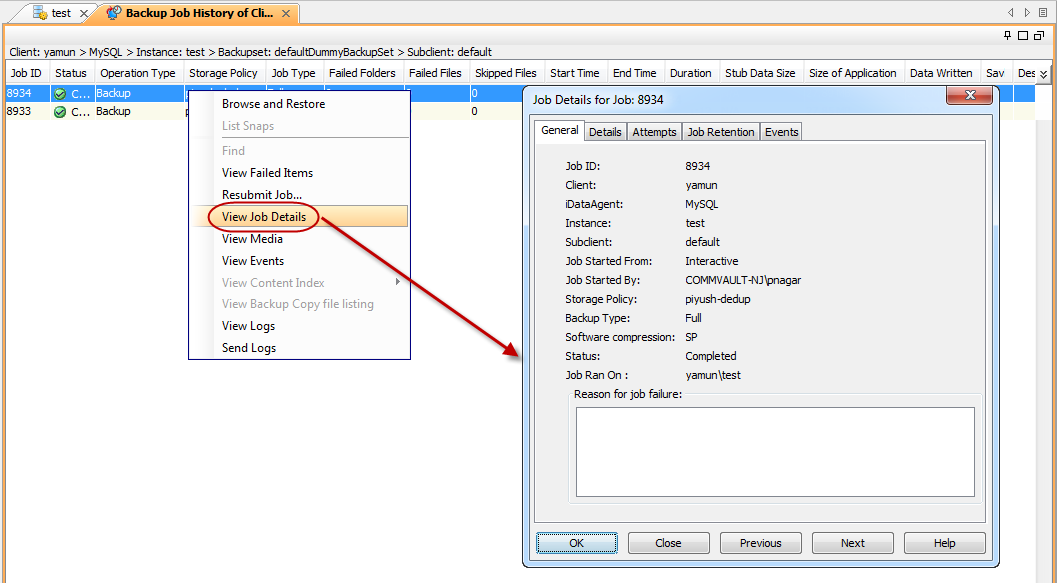Open the Job Retention tab
The image size is (1057, 583).
click(720, 132)
